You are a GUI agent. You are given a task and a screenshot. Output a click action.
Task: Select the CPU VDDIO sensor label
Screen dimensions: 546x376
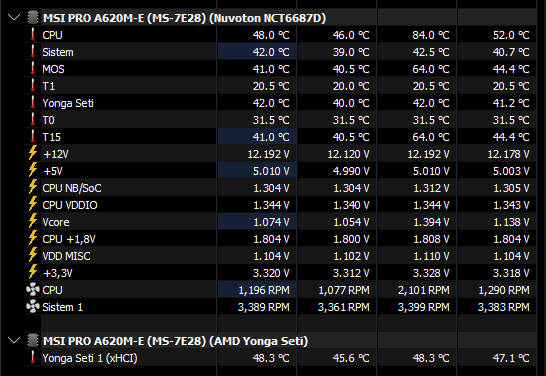[70, 205]
